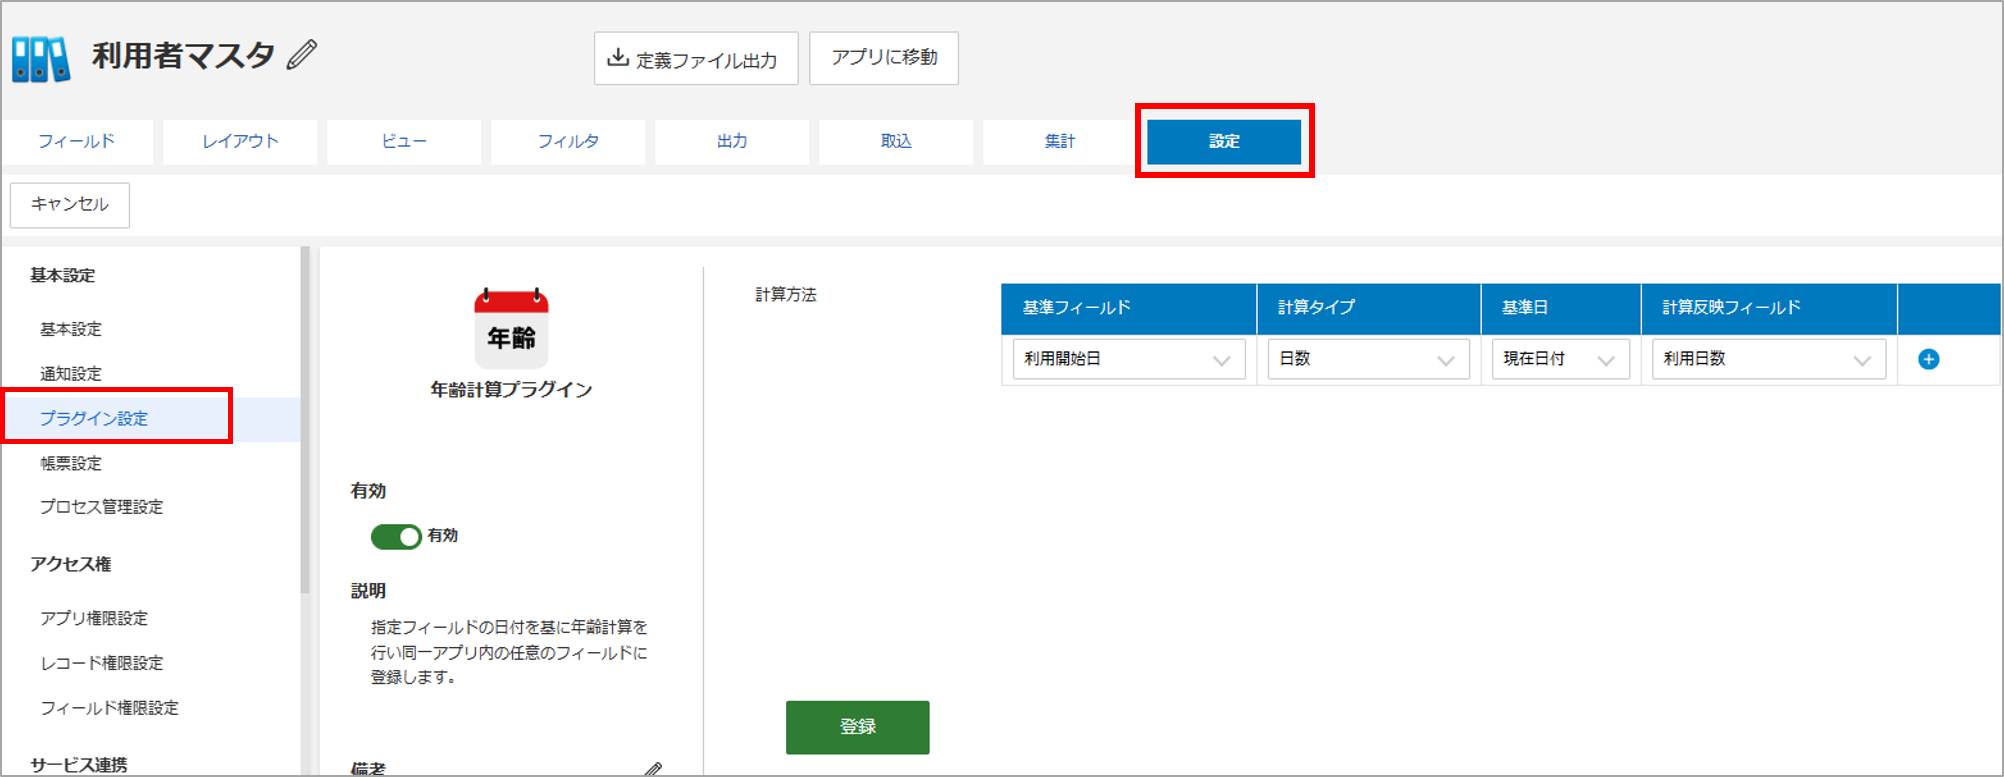Screen dimensions: 2004x777
Task: Switch to the 取込 tab
Action: 896,141
